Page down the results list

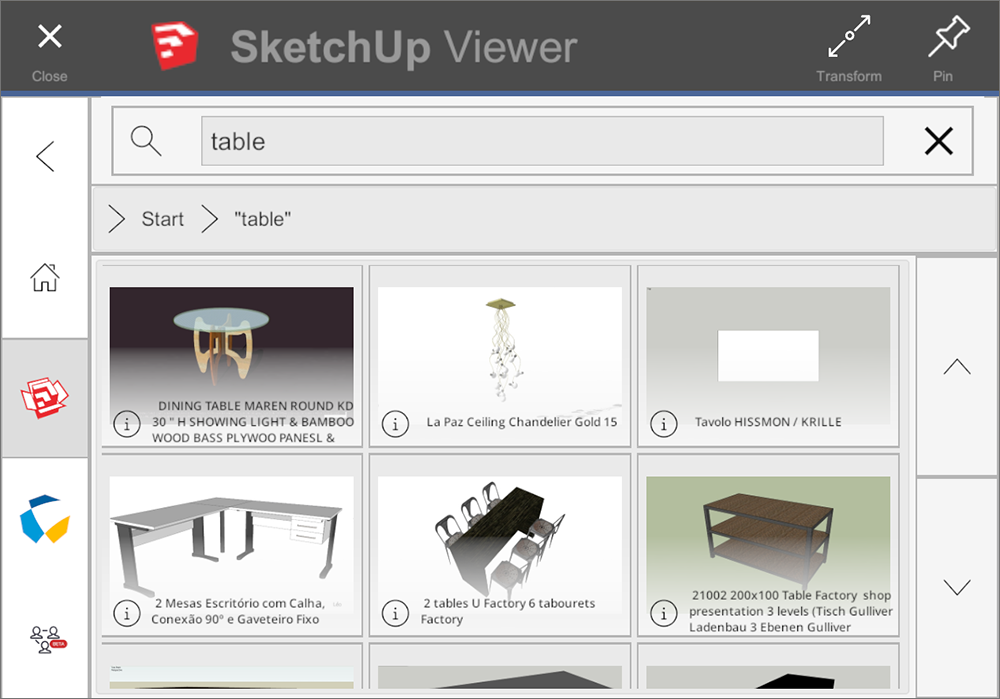[957, 587]
